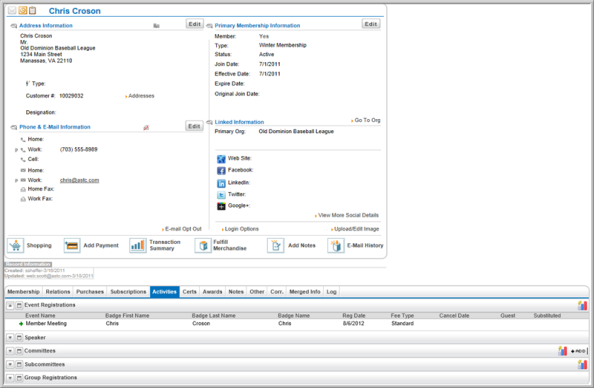Expand the Committees section arrow
Image resolution: width=594 pixels, height=388 pixels.
pos(10,351)
